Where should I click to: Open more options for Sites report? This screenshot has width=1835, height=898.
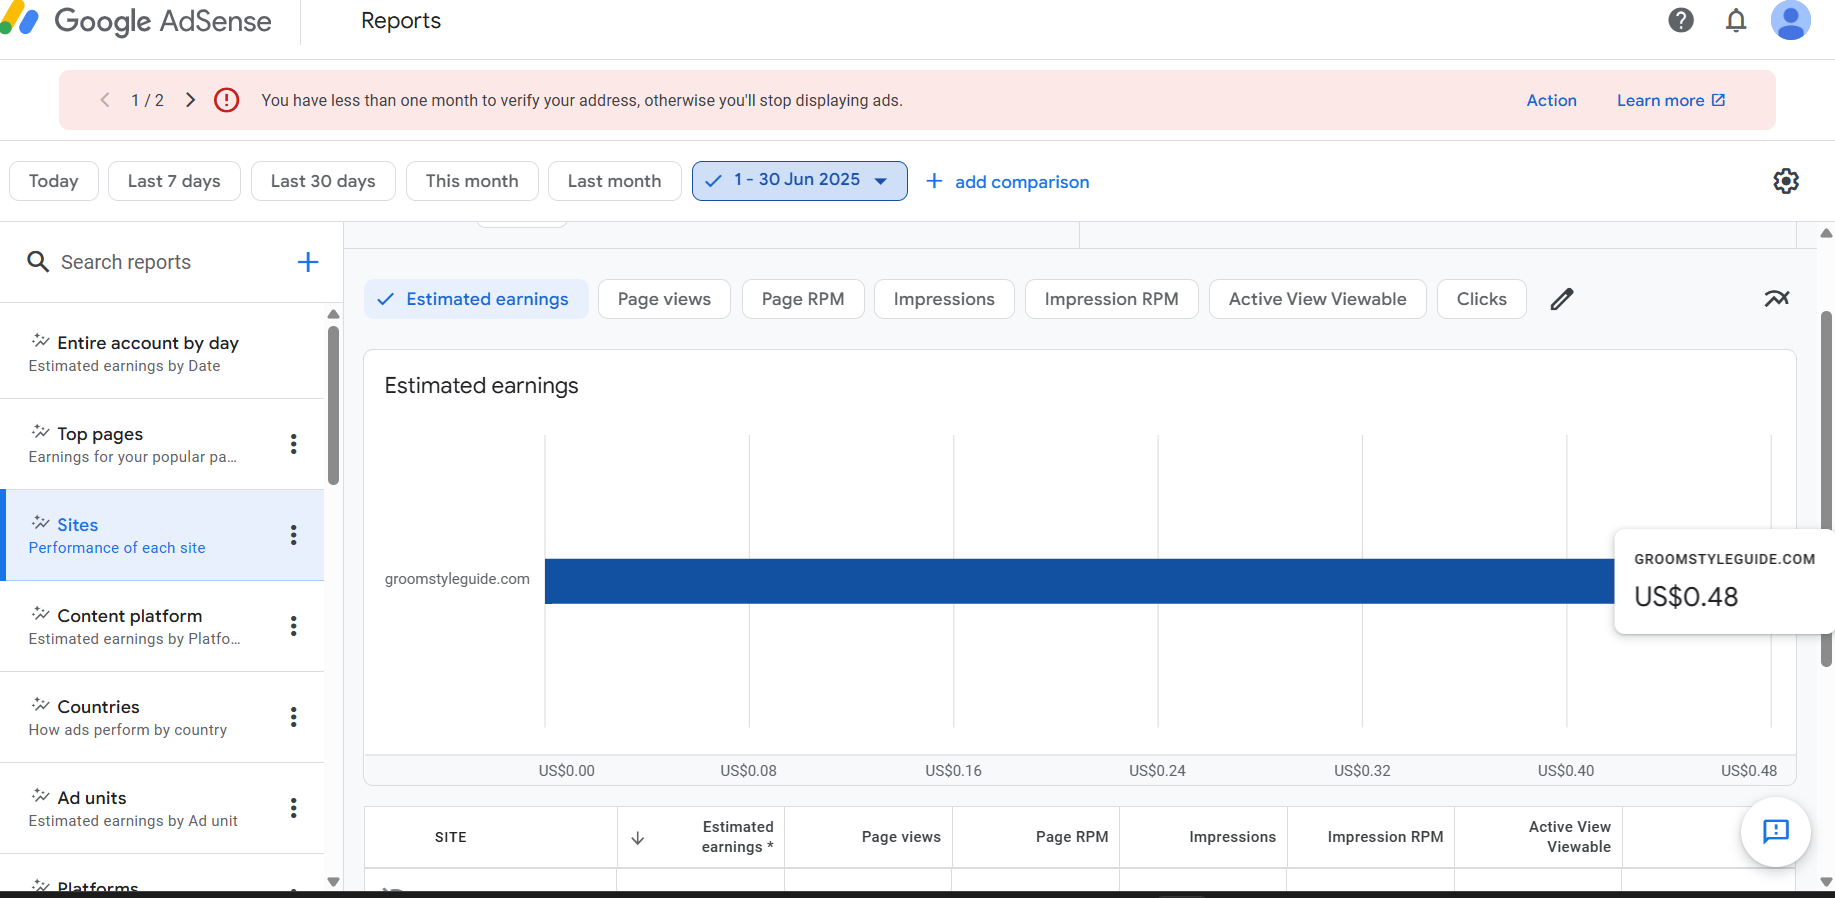[293, 535]
